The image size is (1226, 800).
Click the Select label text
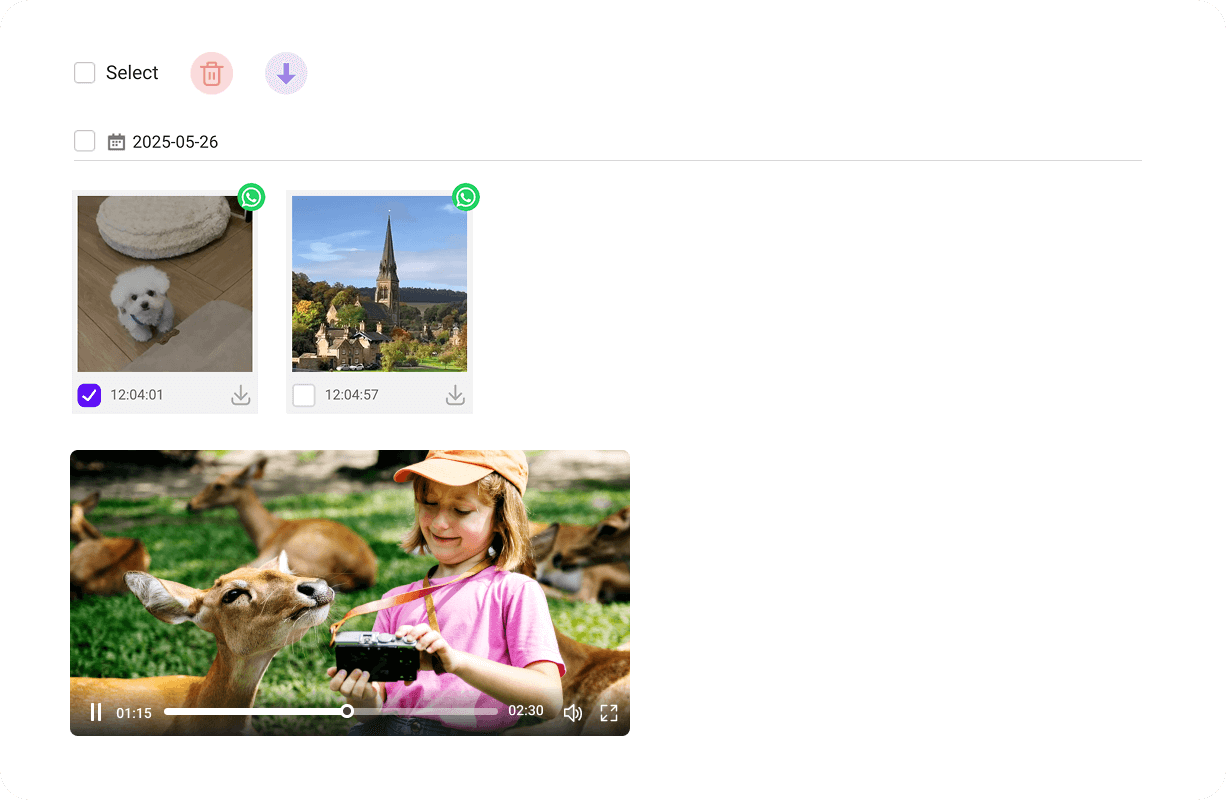click(x=132, y=73)
